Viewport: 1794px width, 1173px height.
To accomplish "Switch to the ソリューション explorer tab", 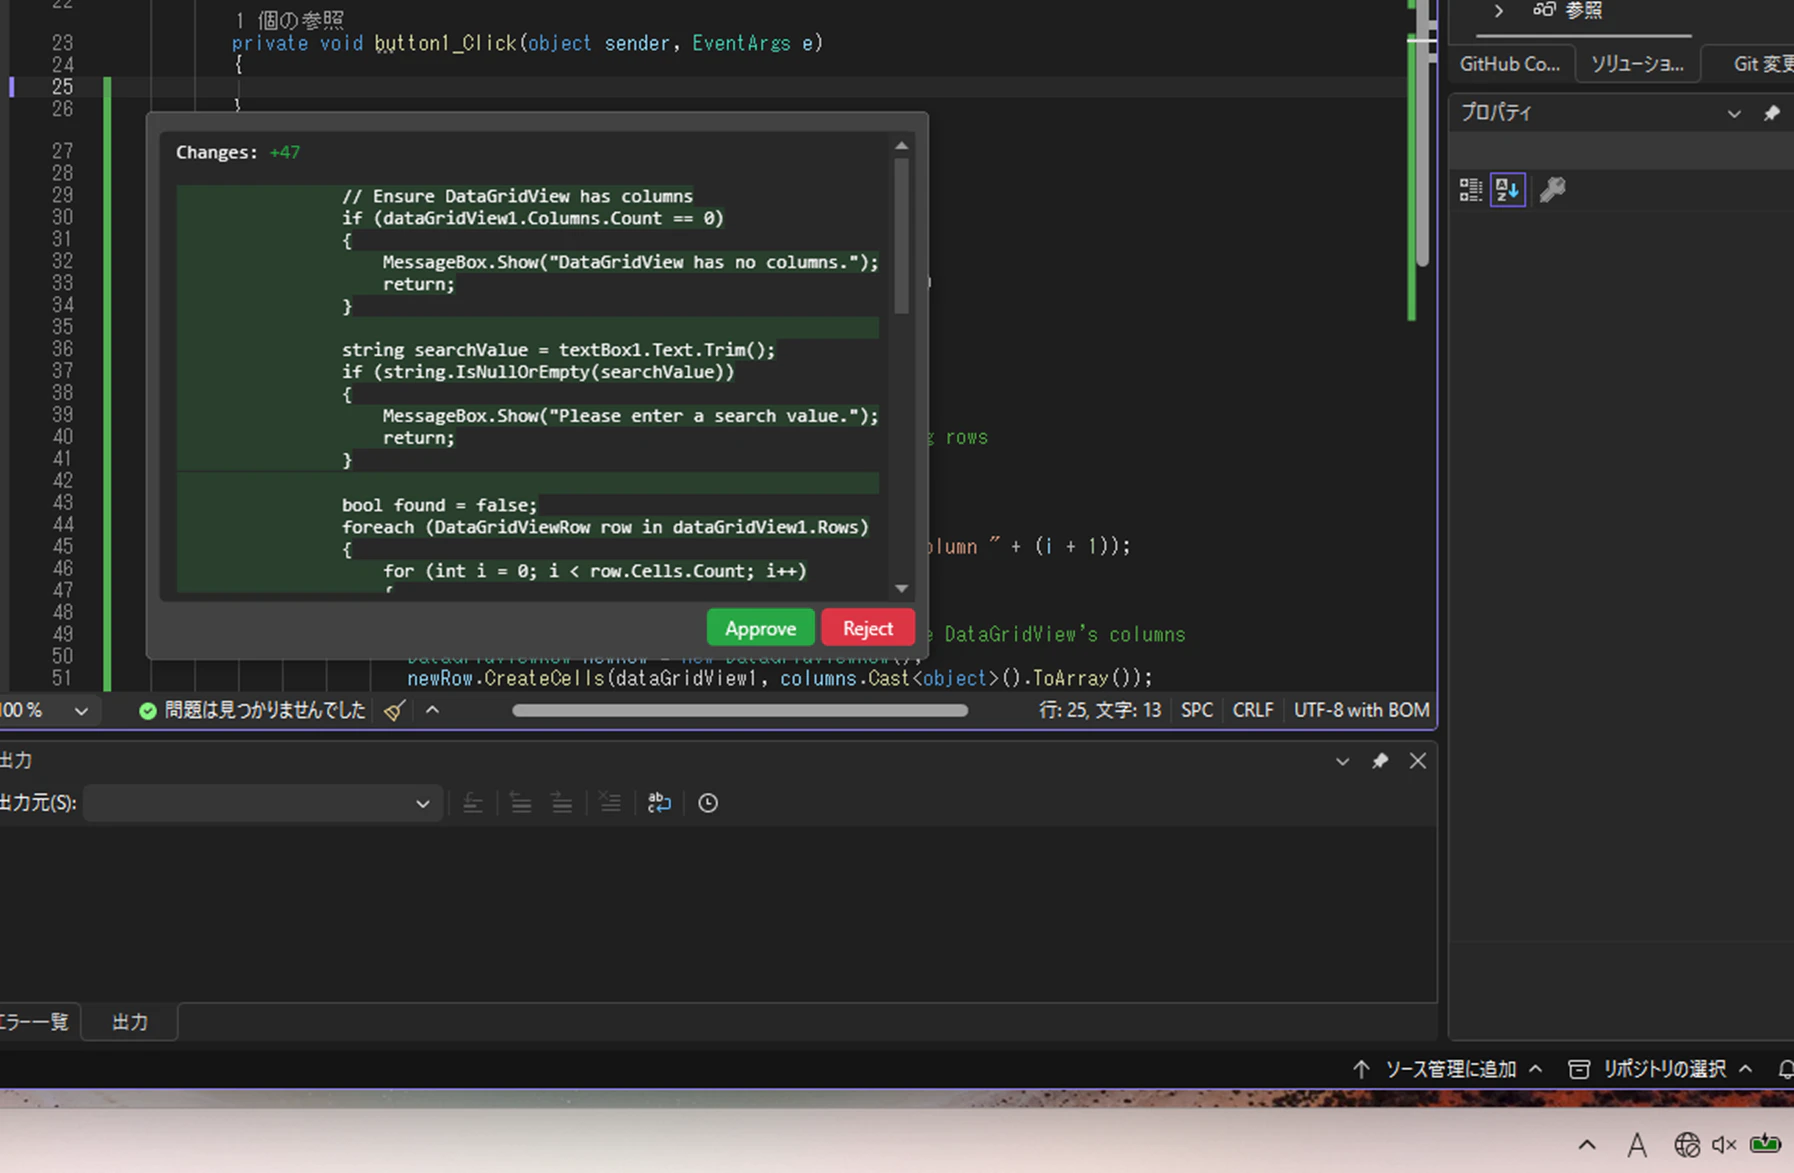I will (1637, 64).
